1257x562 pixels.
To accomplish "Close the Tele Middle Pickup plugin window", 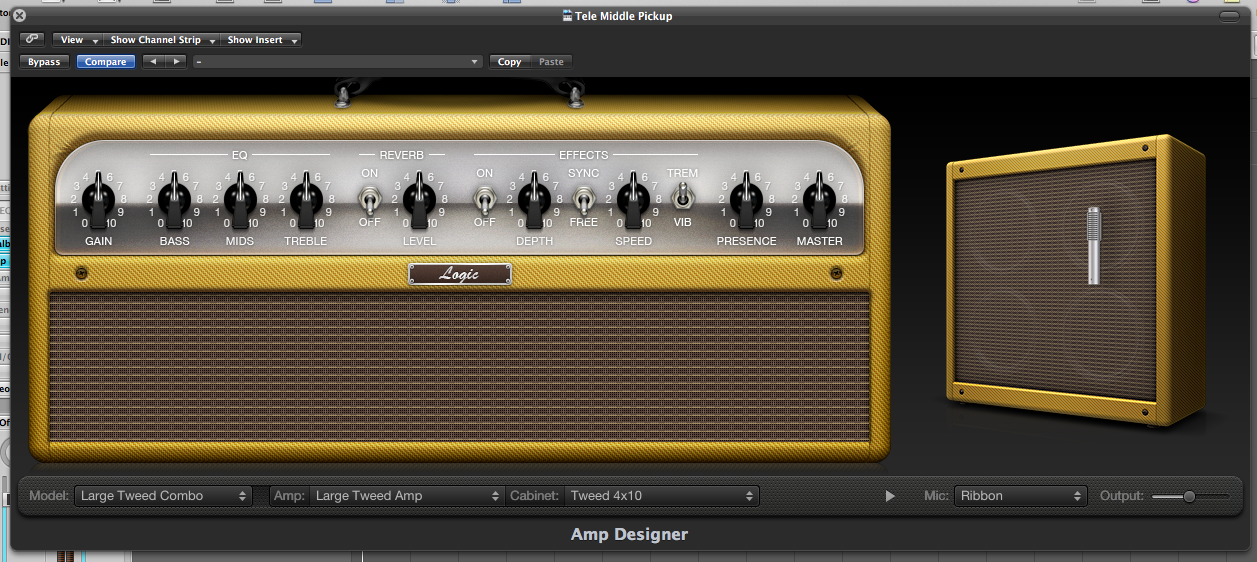I will pos(19,16).
